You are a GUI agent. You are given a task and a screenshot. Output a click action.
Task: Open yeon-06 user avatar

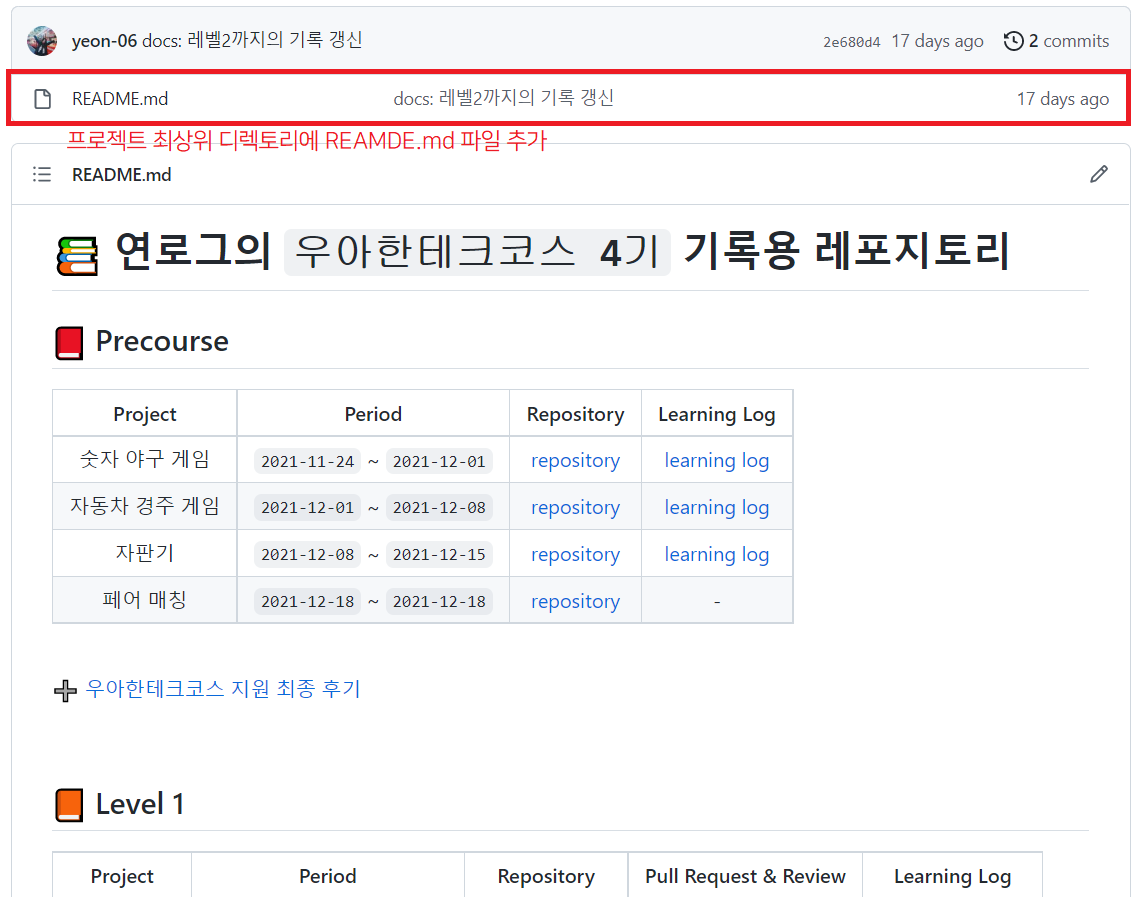click(x=42, y=41)
